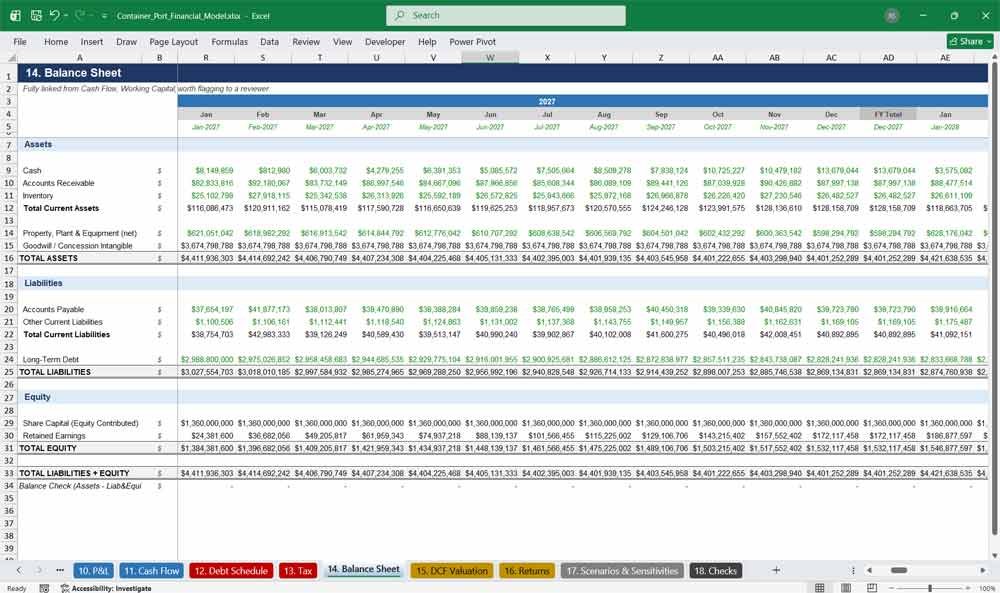Click the TOTAL ASSETS row label
Image resolution: width=1000 pixels, height=593 pixels.
pos(48,258)
